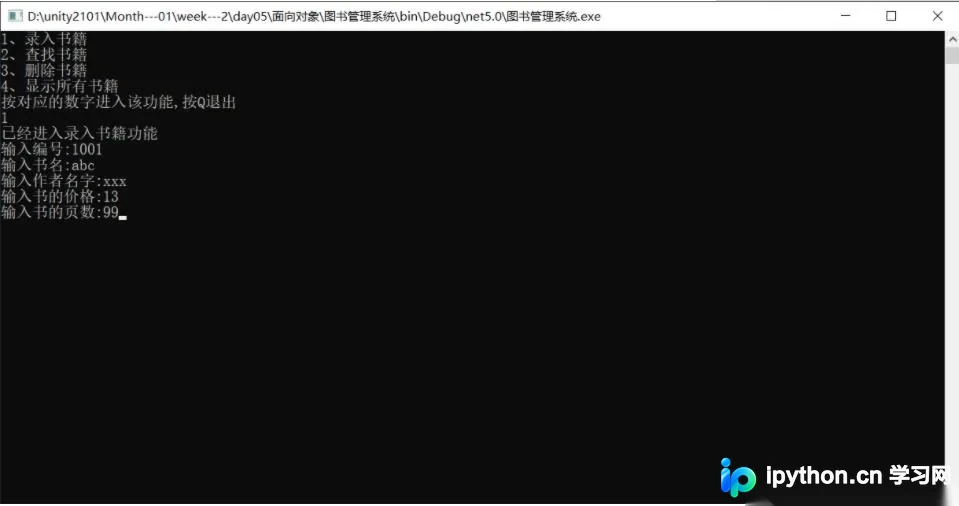Click the console app icon in title bar
Screen dimensions: 959x506
[15, 16]
